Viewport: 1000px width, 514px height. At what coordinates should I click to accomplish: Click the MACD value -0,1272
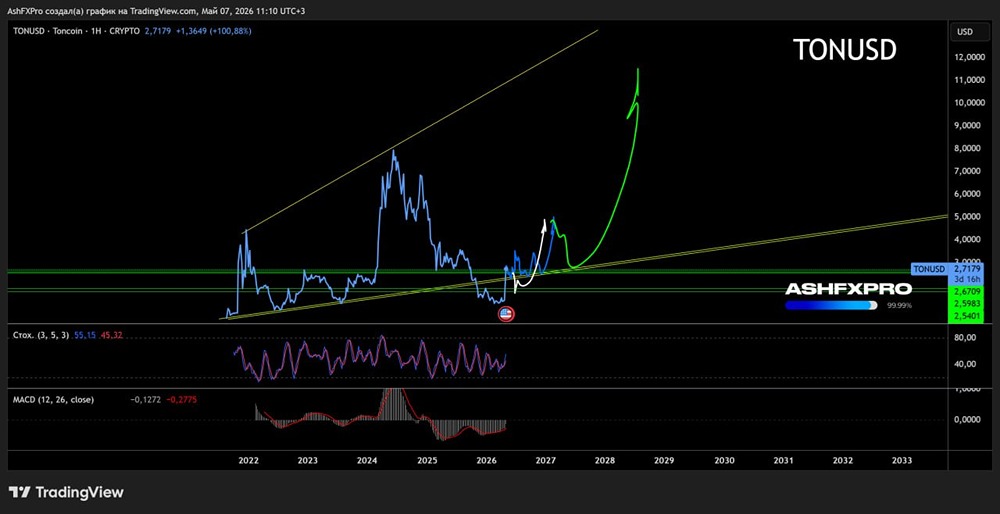[x=143, y=400]
